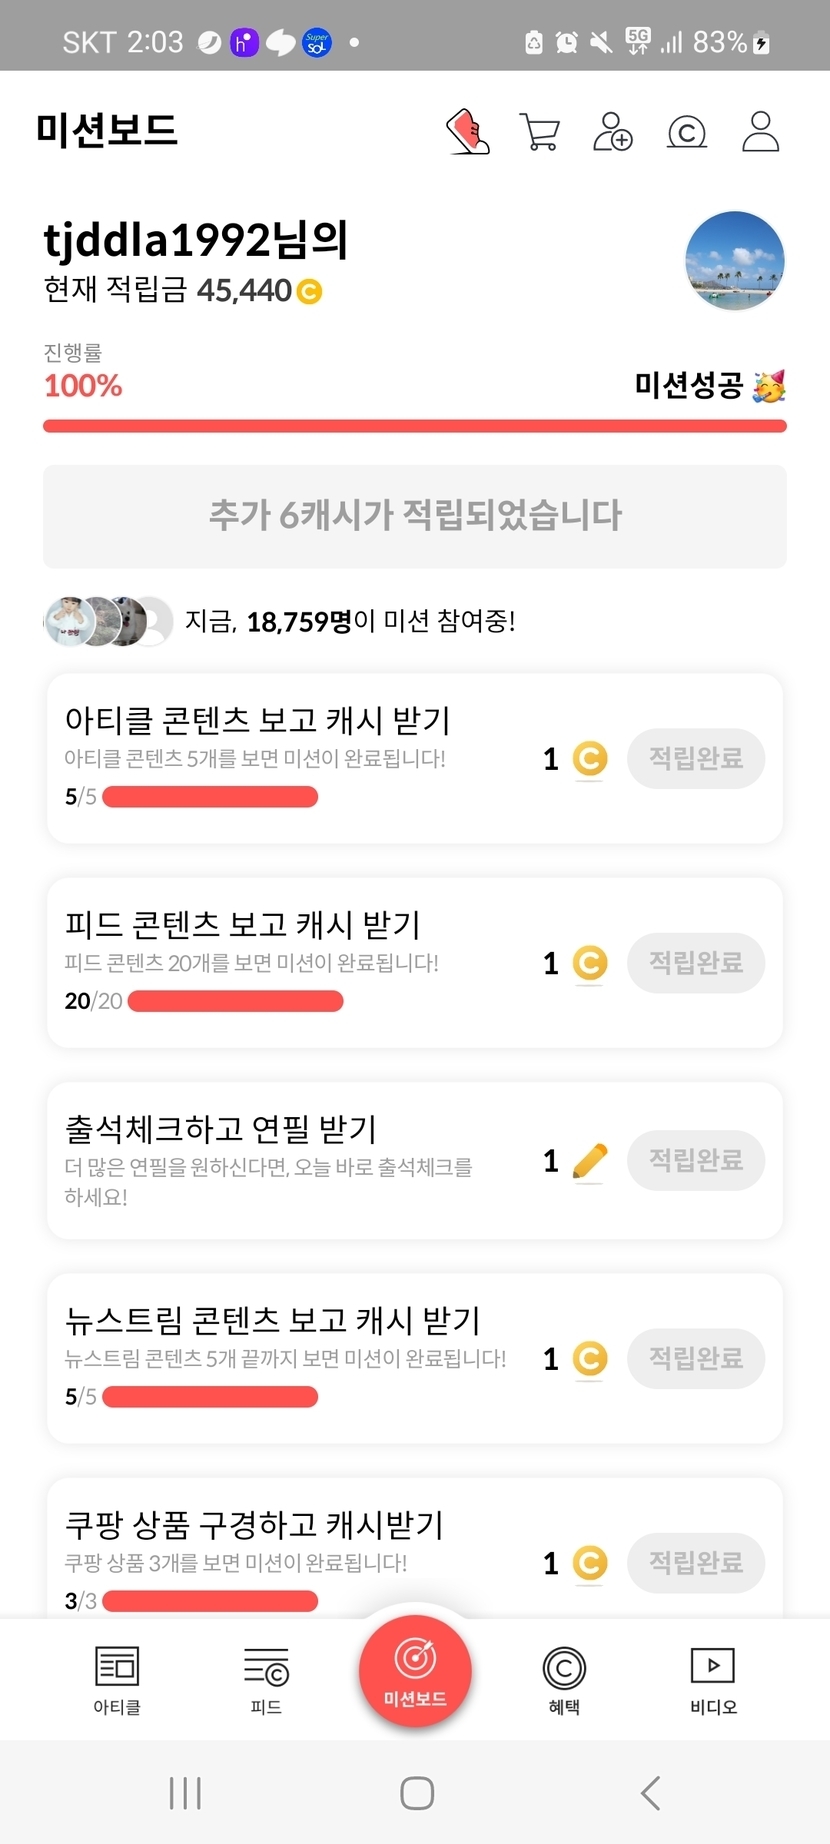Tap the 추가 6캐시가 적립되었습니다 banner
This screenshot has height=1844, width=830.
[415, 516]
